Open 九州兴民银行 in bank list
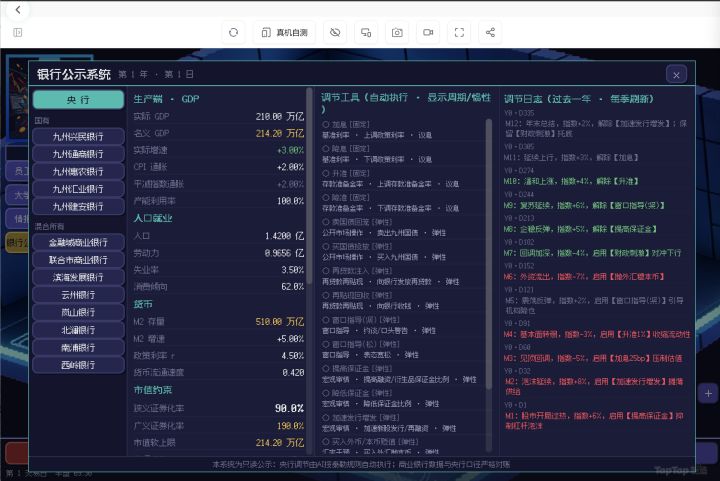 (x=79, y=136)
